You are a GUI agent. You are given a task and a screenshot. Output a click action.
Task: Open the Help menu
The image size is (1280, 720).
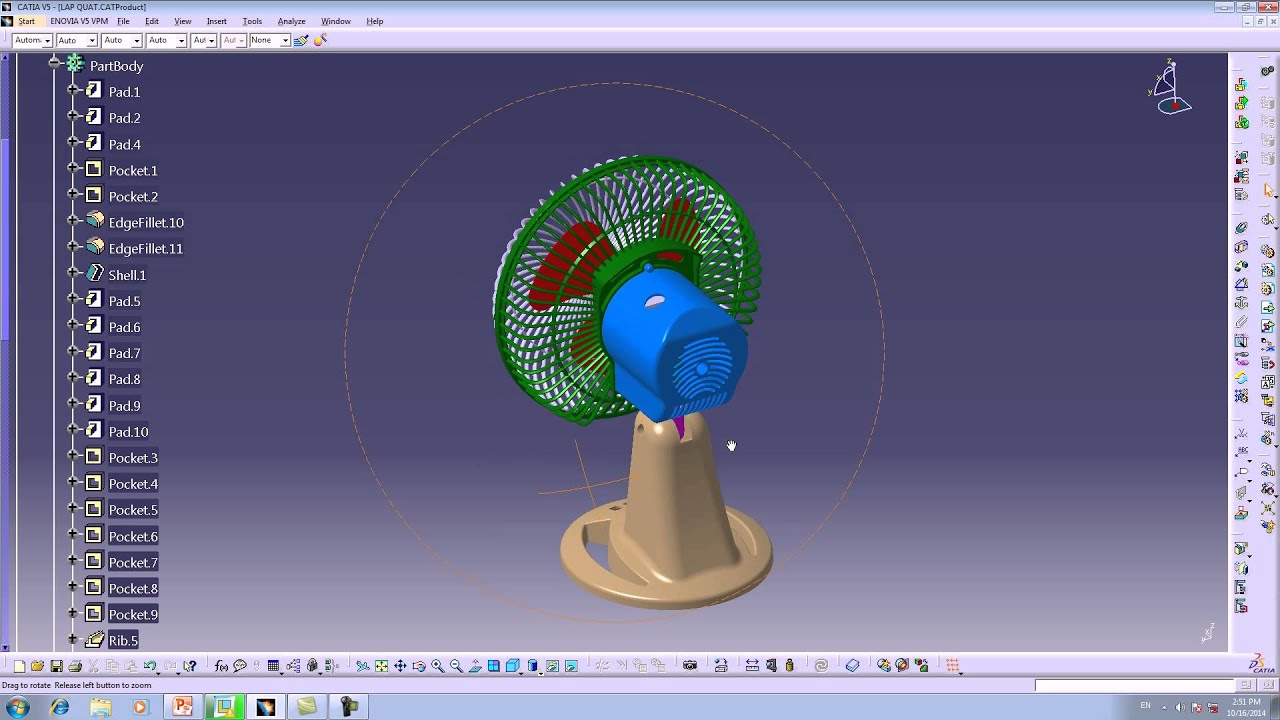click(x=375, y=21)
